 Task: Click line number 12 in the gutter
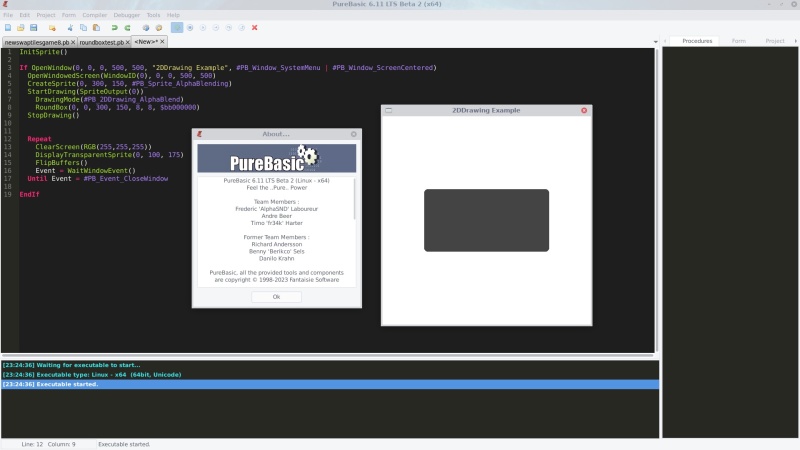(8, 139)
